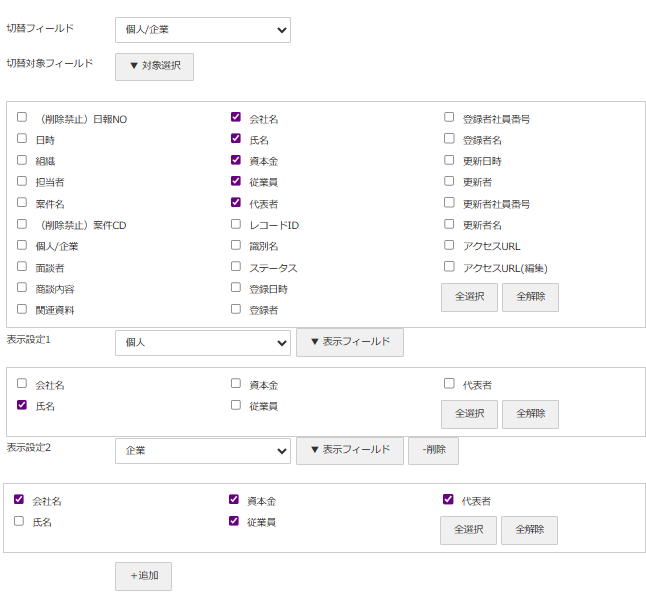
Task: Click the -削除 button for 表示設定2
Action: [433, 451]
